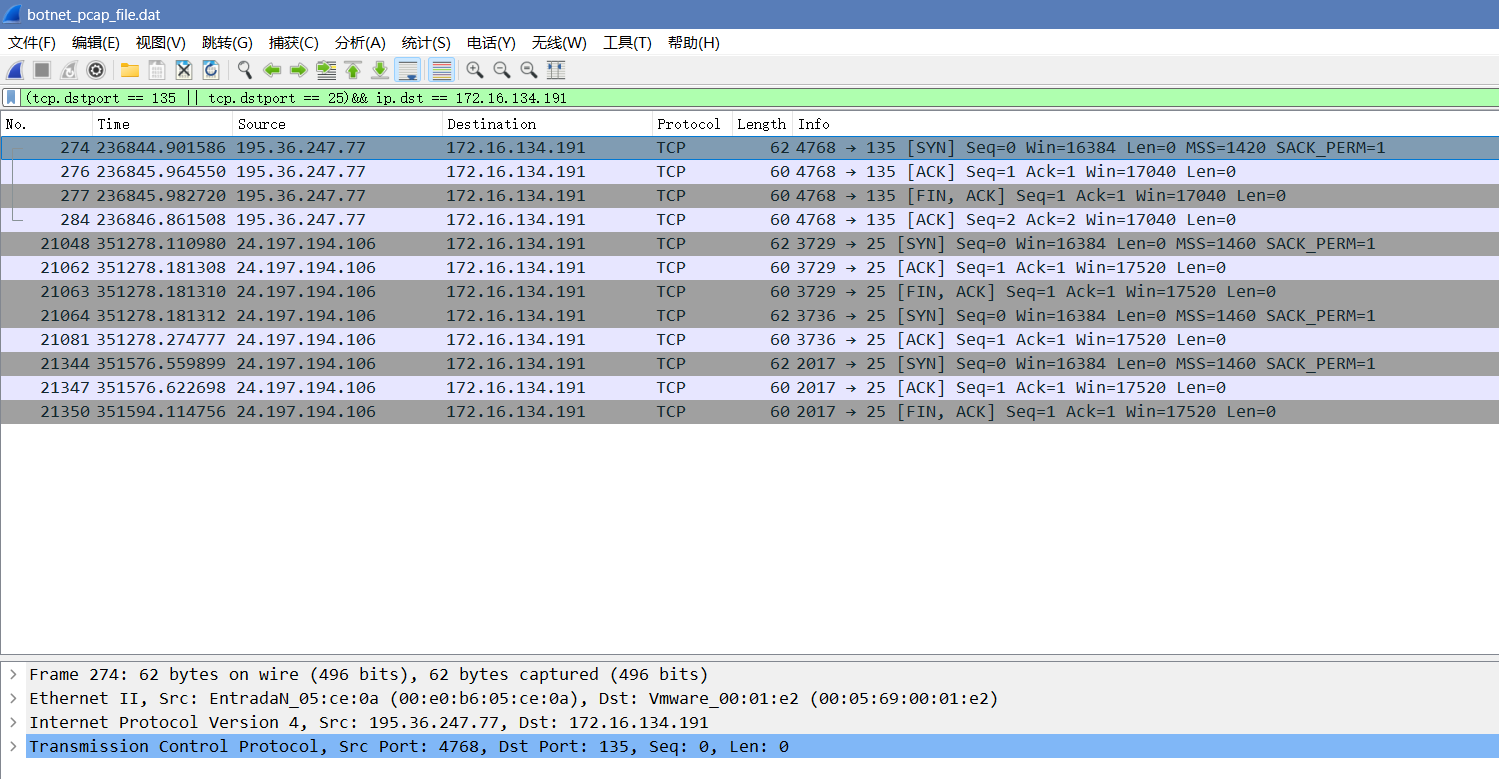This screenshot has width=1499, height=779.
Task: Click timestamp 351576.559899
Action: pyautogui.click(x=161, y=363)
